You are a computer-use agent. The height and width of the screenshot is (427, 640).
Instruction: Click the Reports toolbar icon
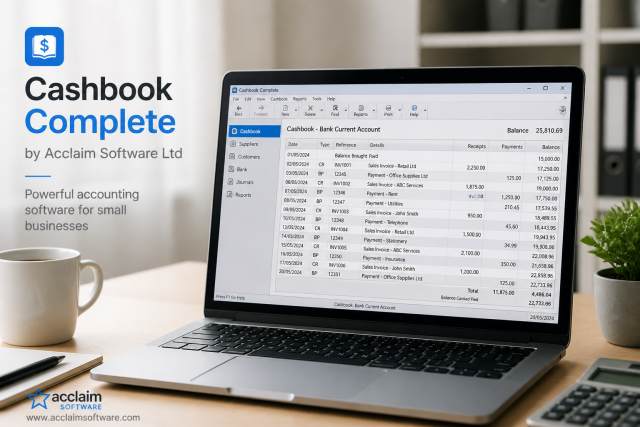(361, 108)
